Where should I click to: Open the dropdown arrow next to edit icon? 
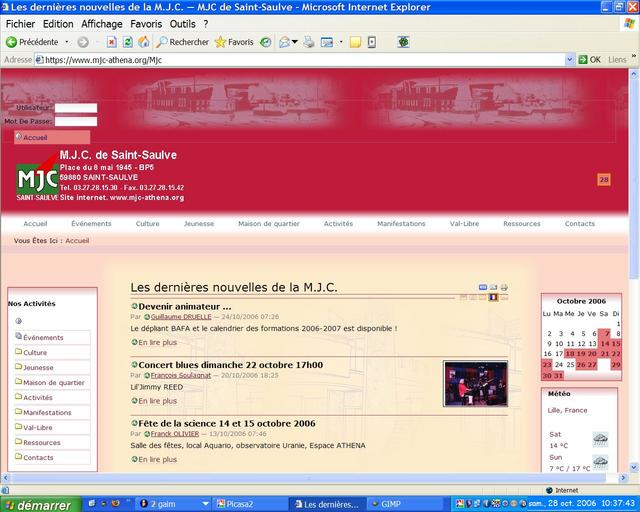[x=341, y=42]
